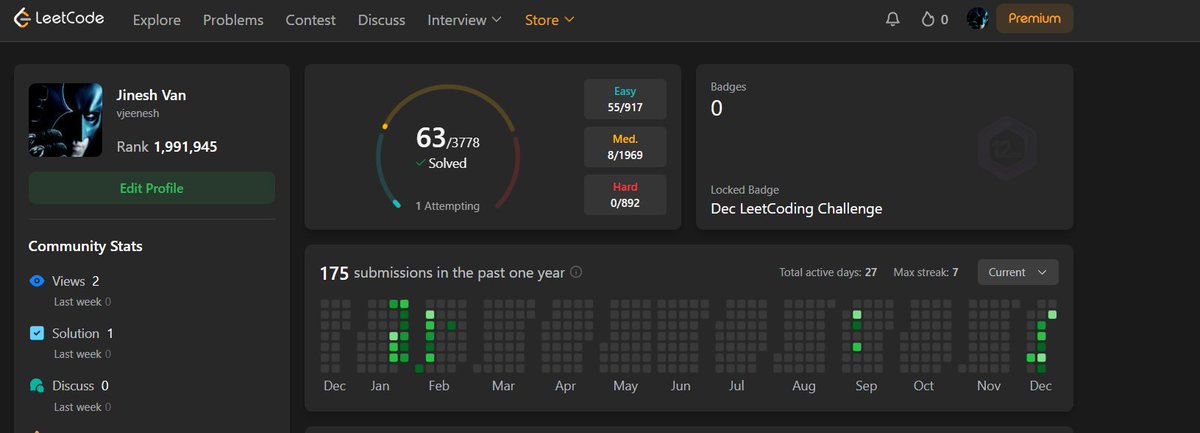
Task: Click the Views eye icon
Action: pyautogui.click(x=37, y=282)
